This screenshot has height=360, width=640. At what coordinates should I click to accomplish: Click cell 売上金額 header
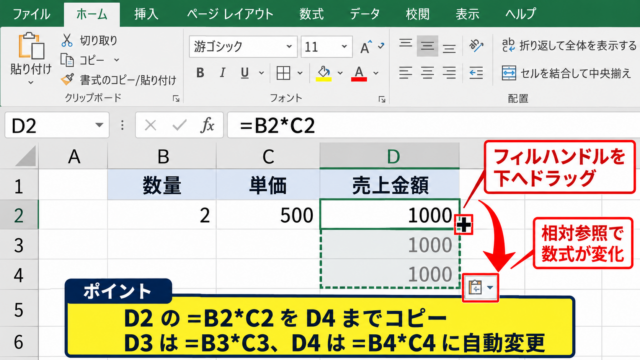pyautogui.click(x=390, y=185)
